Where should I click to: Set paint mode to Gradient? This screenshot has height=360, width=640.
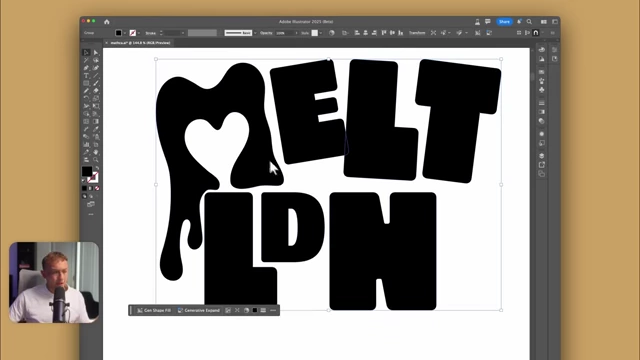click(x=91, y=188)
